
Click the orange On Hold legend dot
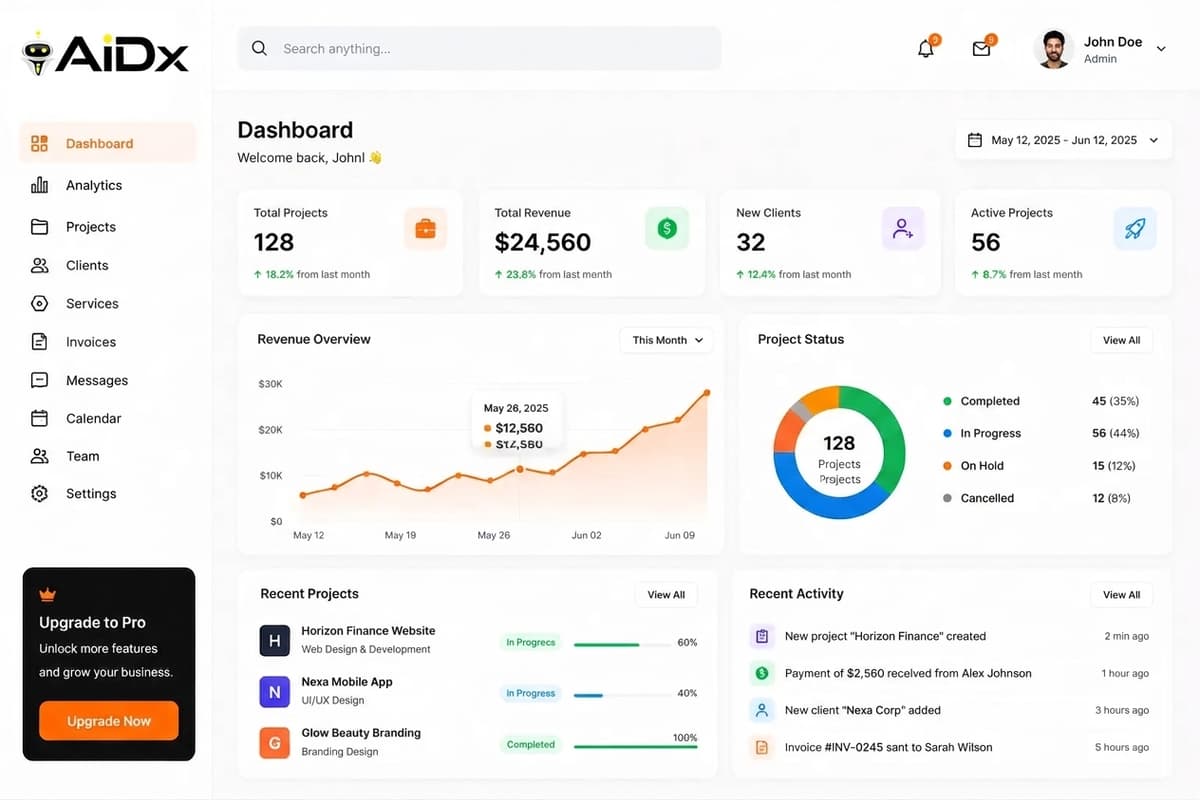tap(947, 466)
